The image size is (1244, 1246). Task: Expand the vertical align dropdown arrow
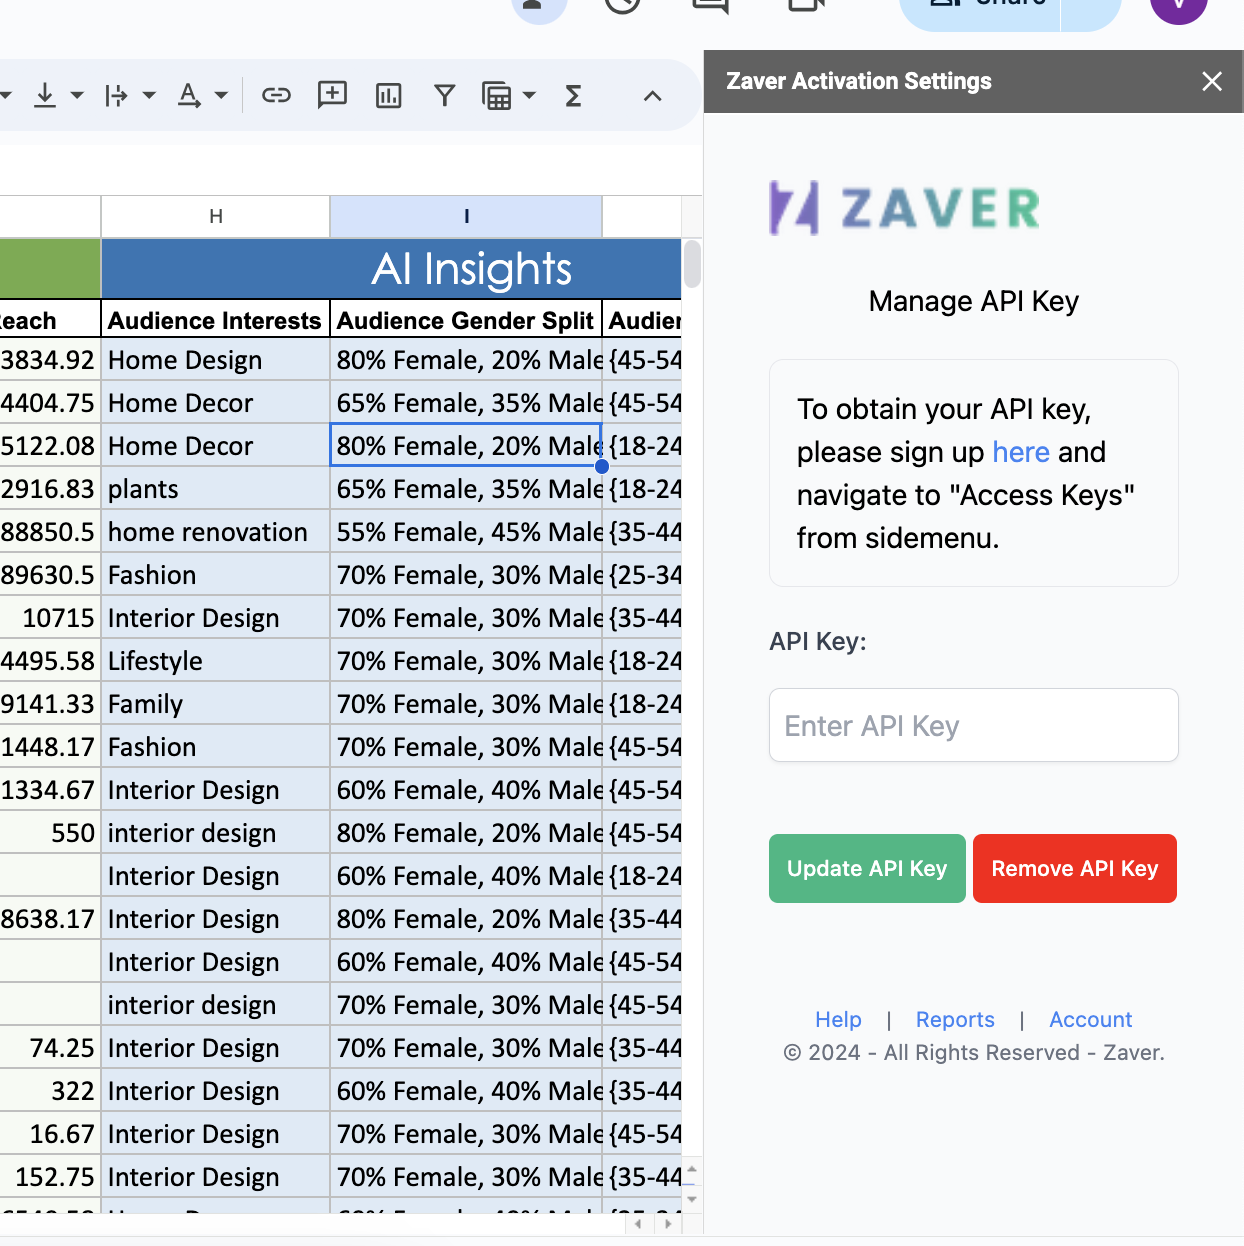tap(77, 96)
